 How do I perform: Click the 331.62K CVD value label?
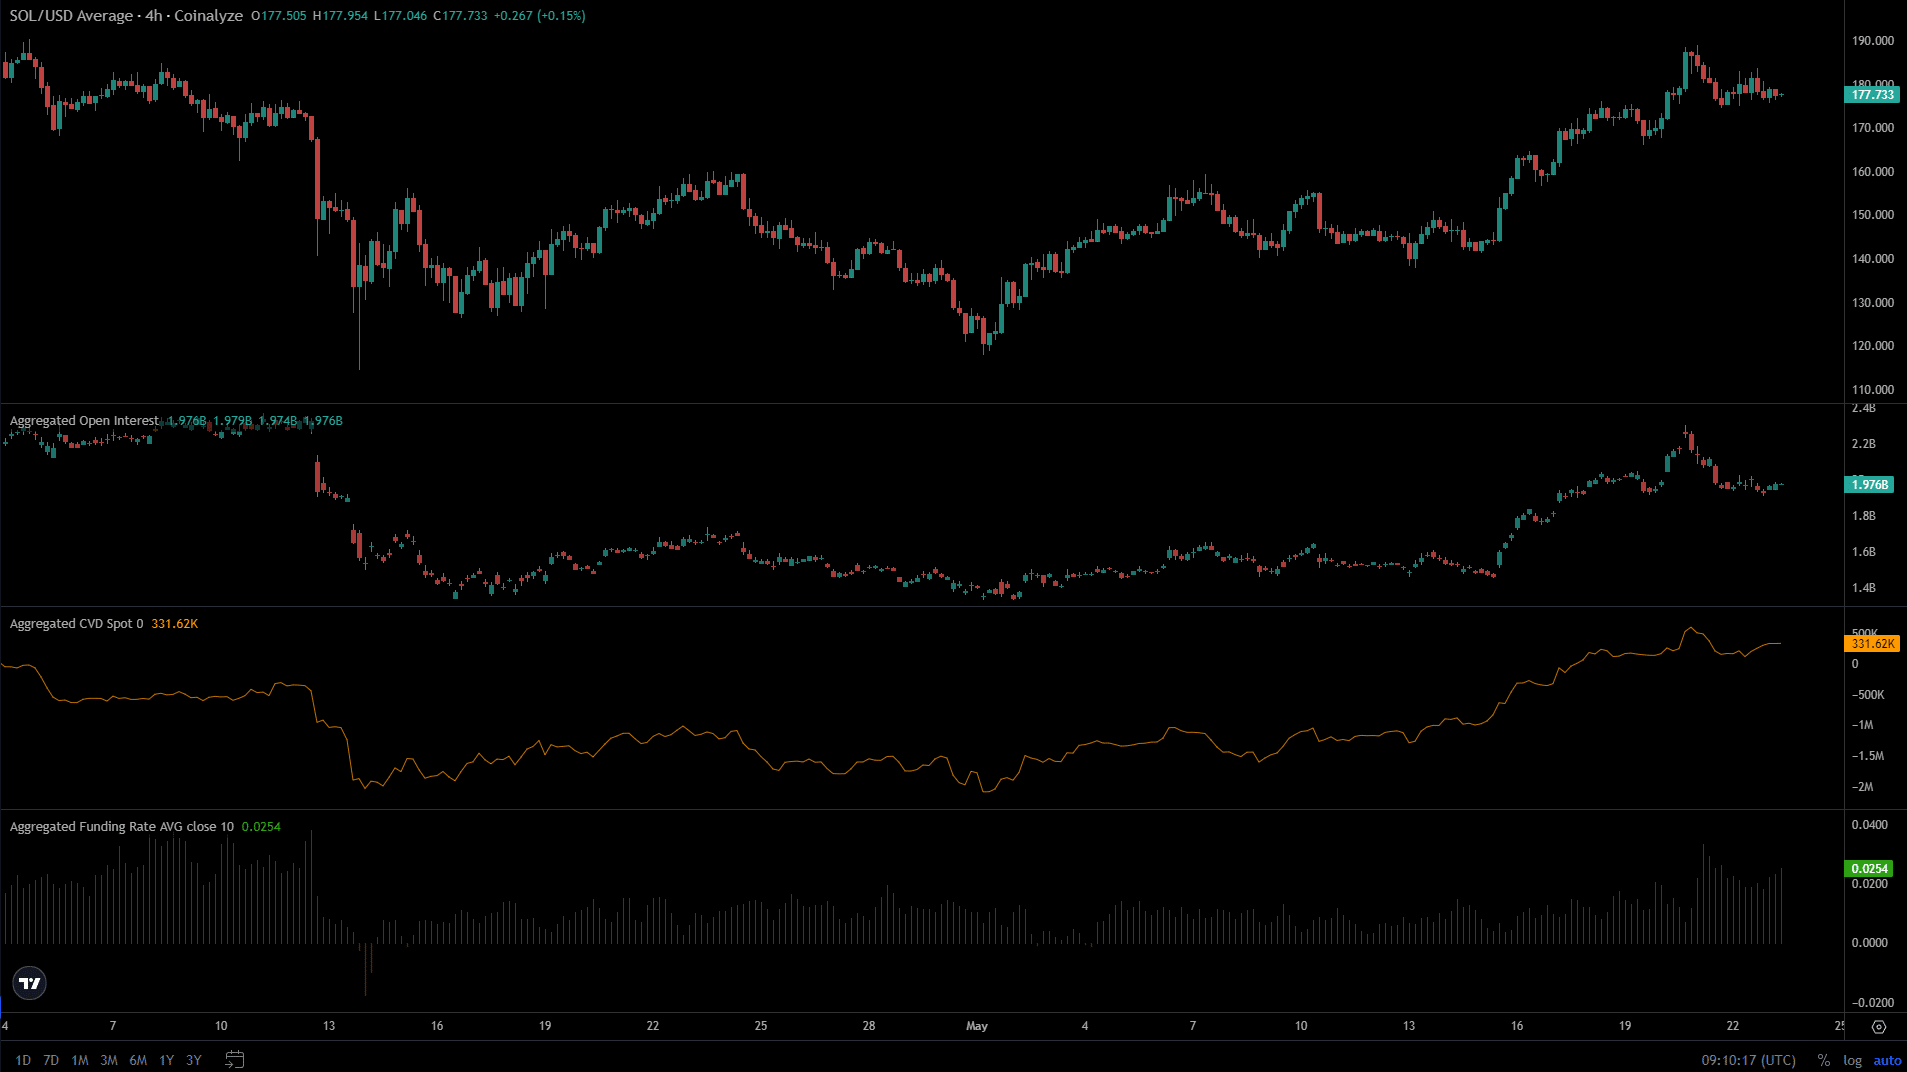tap(1872, 644)
